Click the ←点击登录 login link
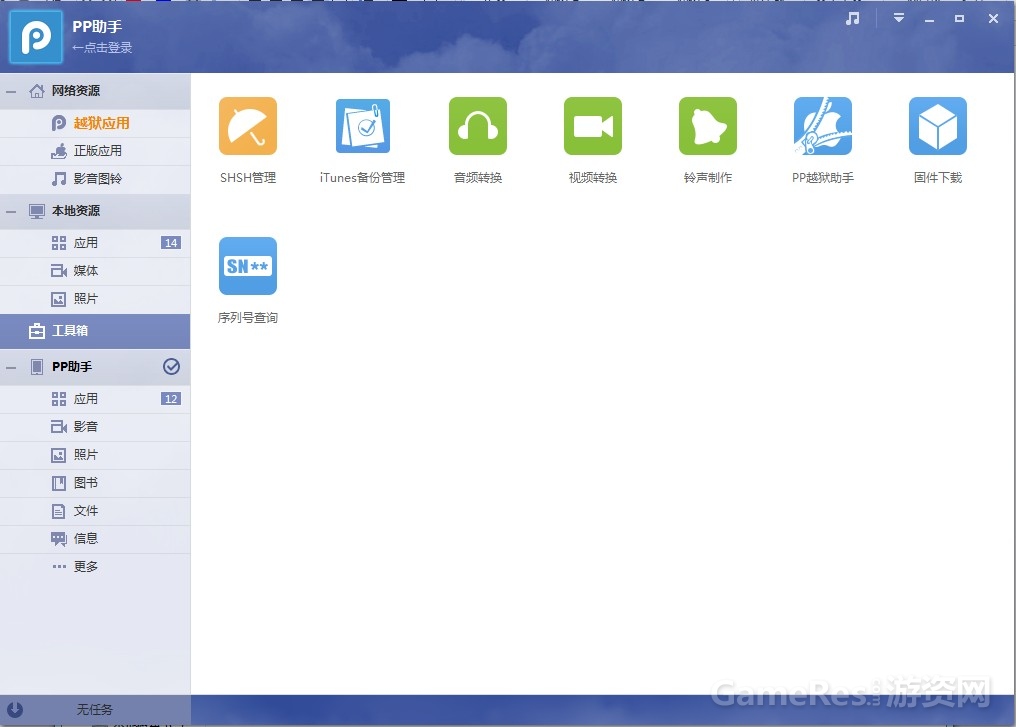Screen dimensions: 1016x727 click(x=102, y=47)
